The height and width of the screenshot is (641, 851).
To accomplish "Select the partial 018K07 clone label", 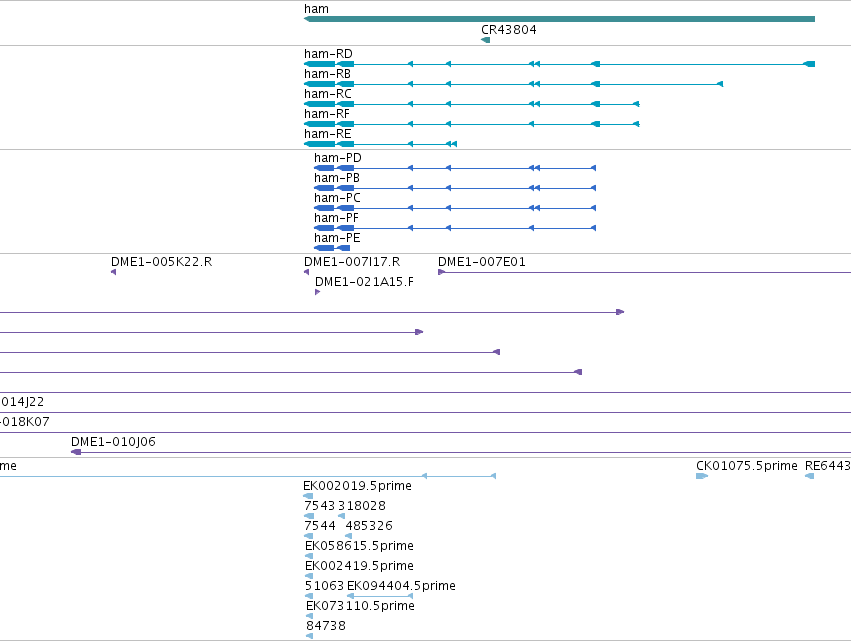I will [24, 422].
